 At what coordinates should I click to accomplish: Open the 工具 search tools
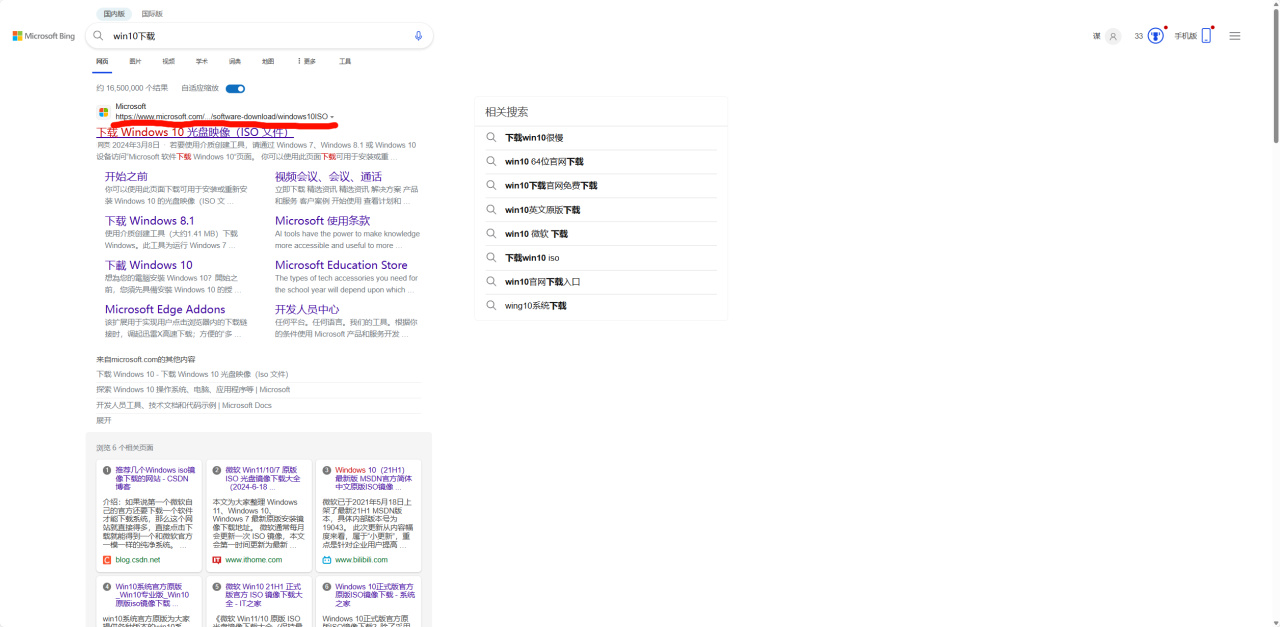click(x=345, y=61)
